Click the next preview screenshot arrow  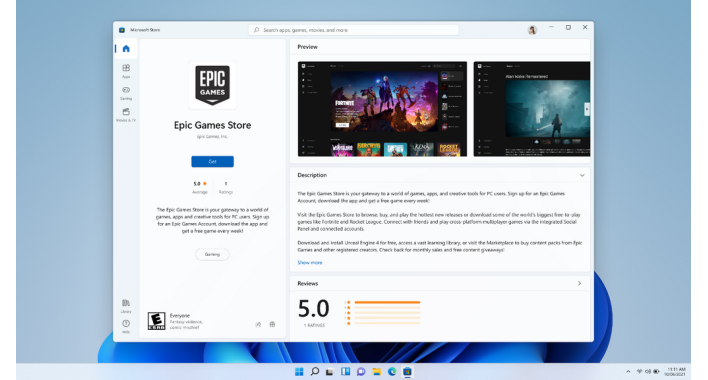click(x=587, y=109)
